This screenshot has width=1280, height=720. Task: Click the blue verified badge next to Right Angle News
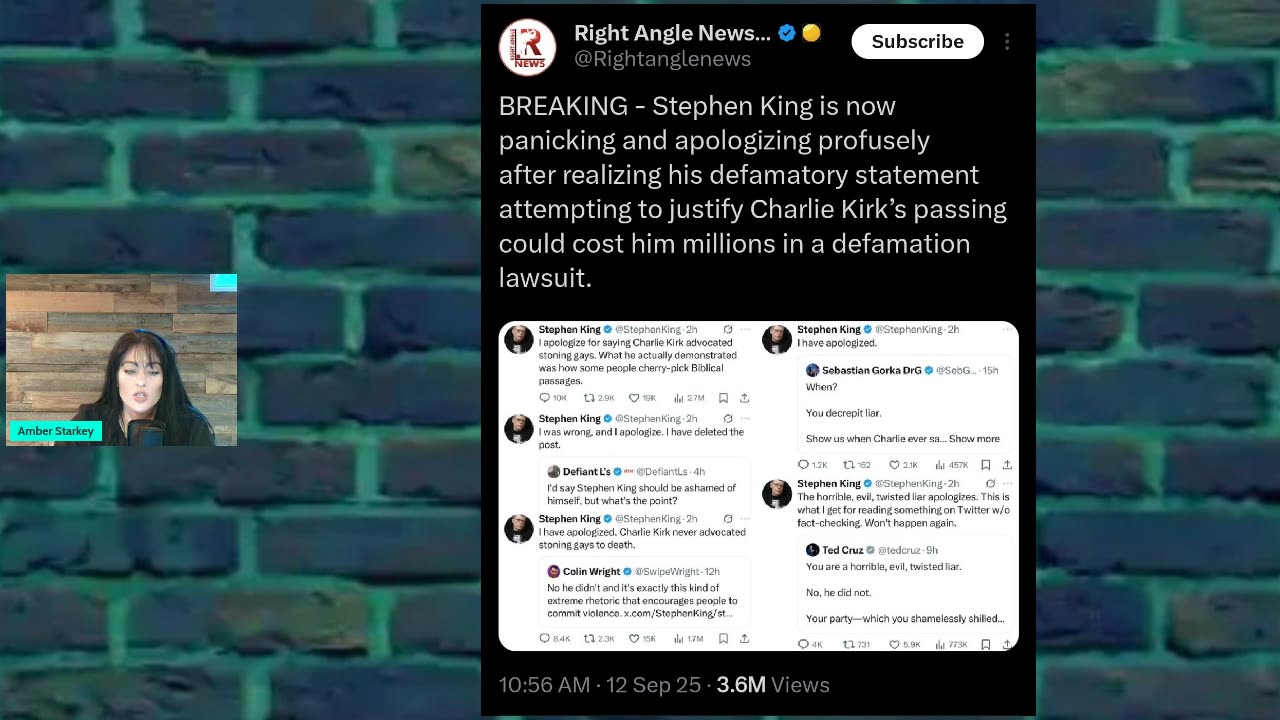click(x=787, y=33)
